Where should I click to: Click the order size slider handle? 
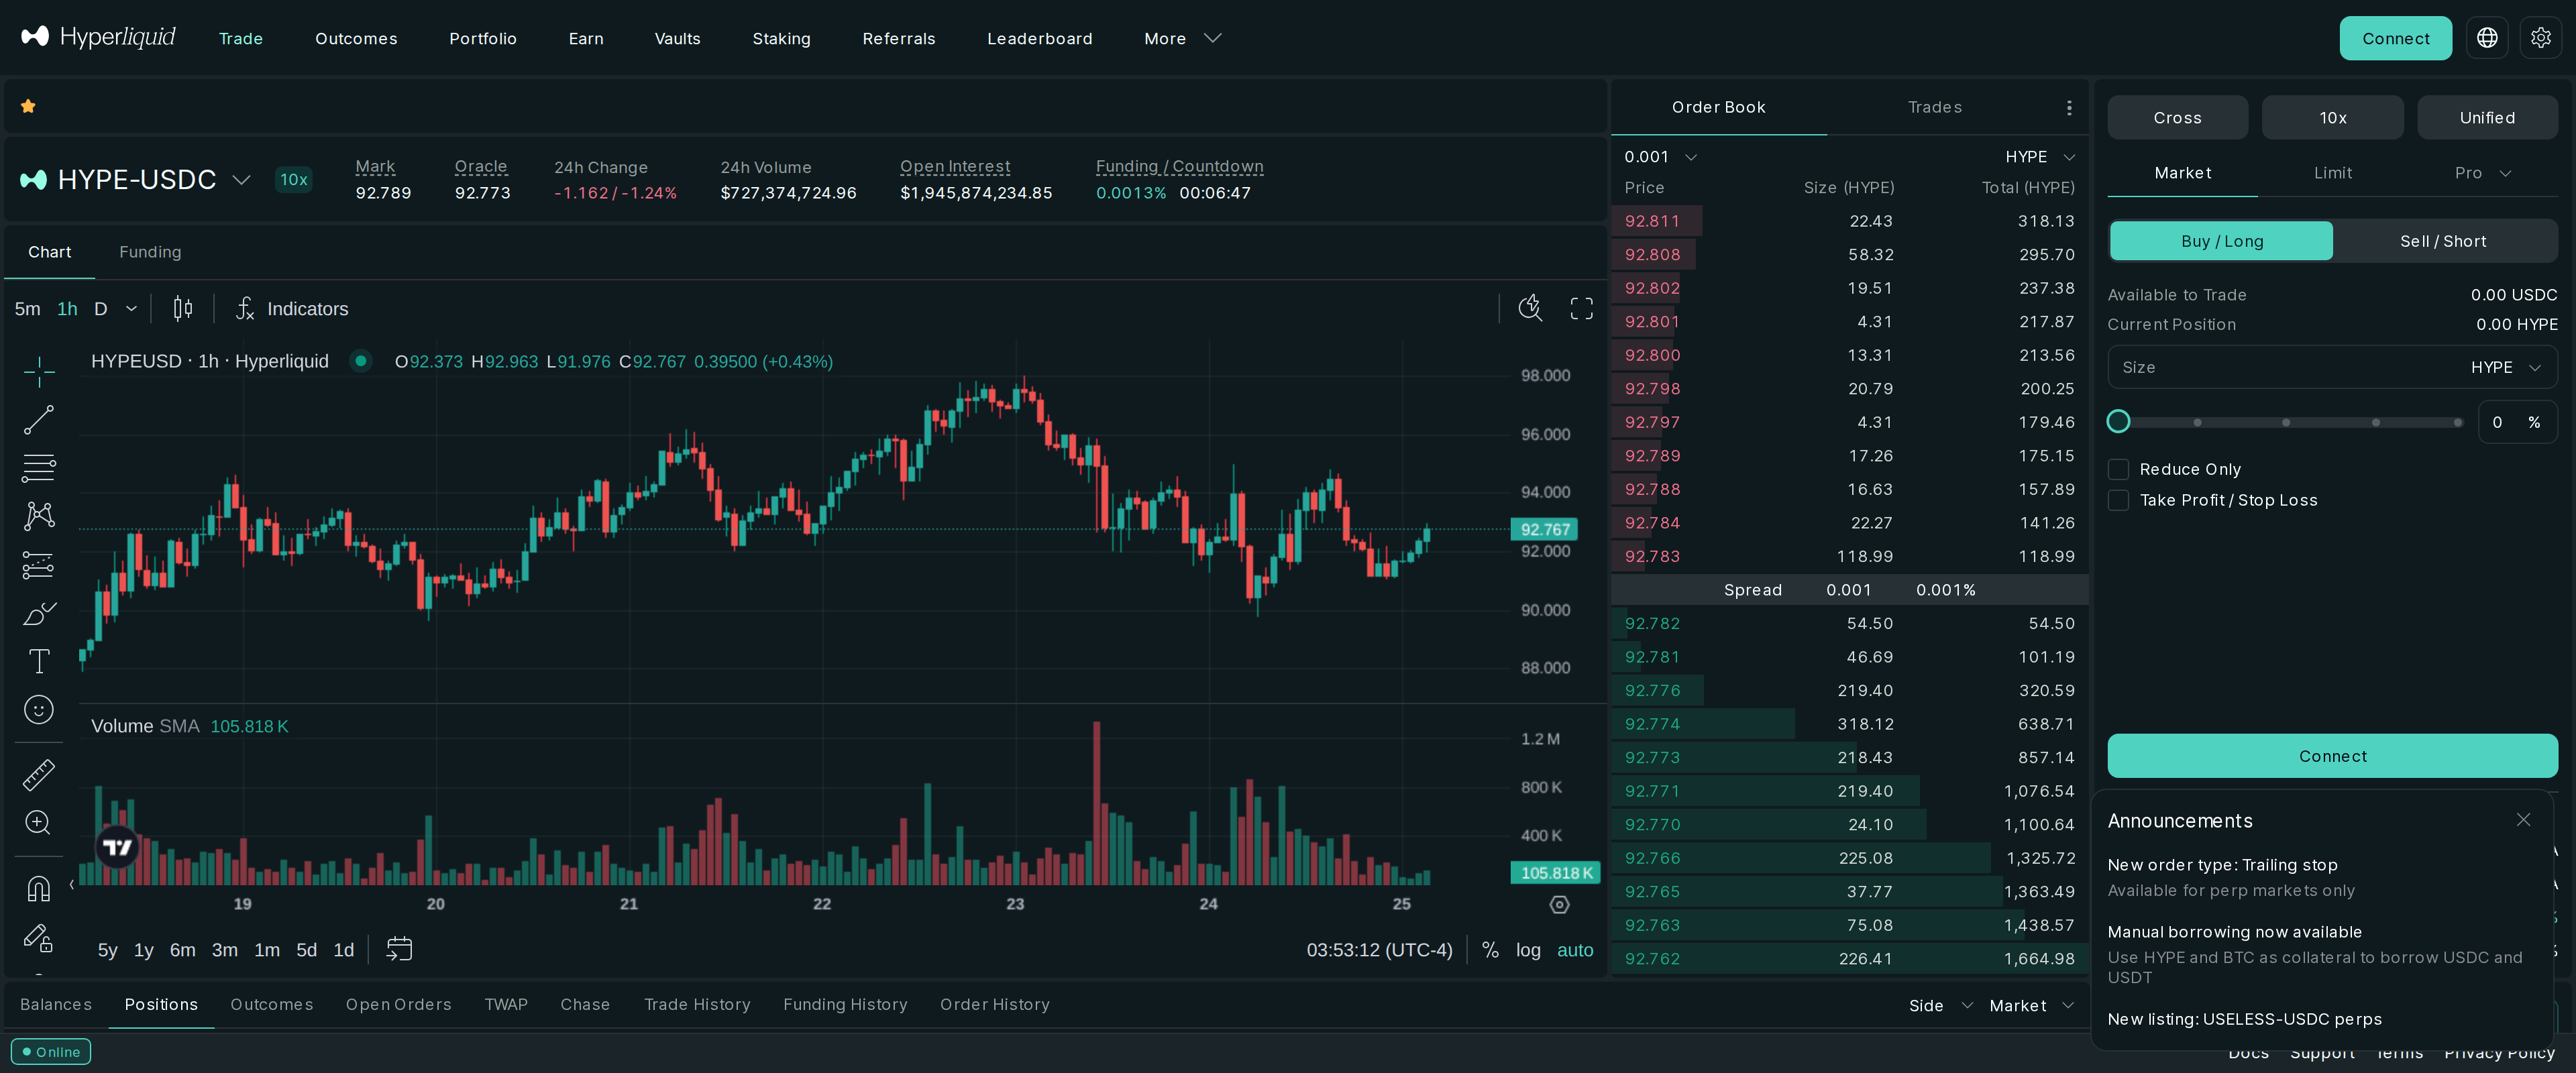[2118, 422]
